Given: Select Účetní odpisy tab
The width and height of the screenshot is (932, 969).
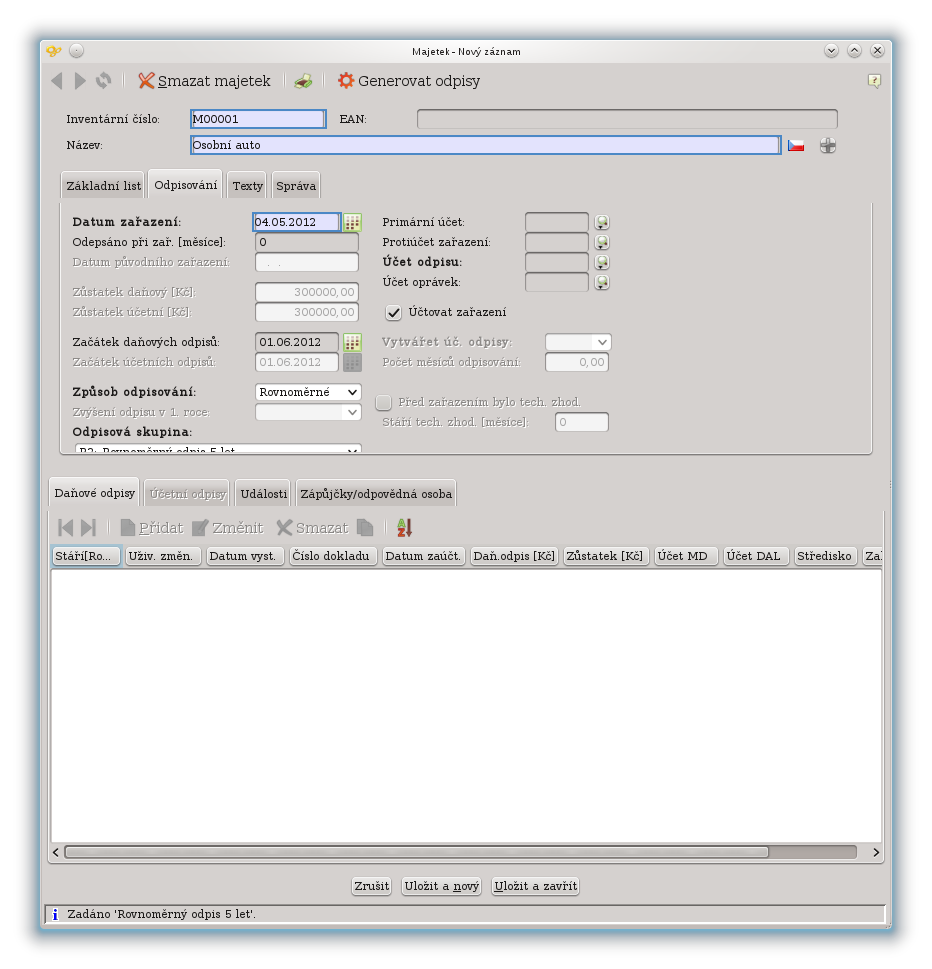Looking at the screenshot, I should click(188, 494).
